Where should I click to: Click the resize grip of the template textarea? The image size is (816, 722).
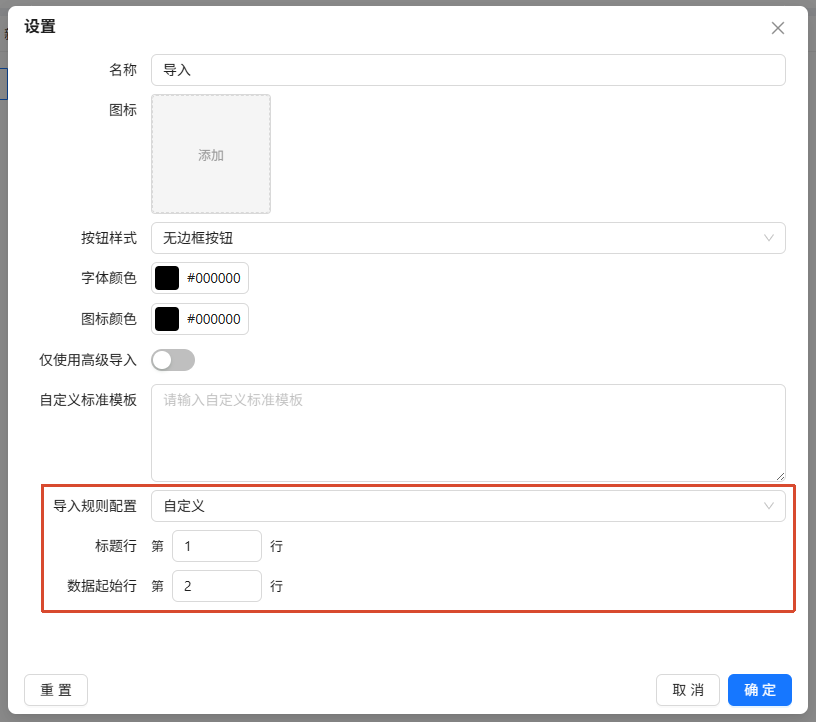coord(780,476)
